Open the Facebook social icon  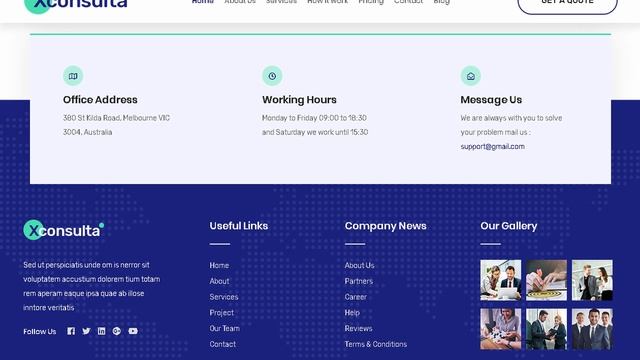(x=71, y=331)
